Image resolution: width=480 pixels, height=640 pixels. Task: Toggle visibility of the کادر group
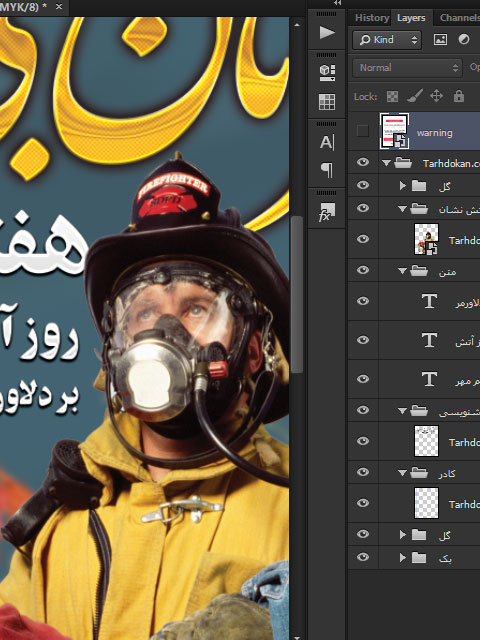pos(363,472)
